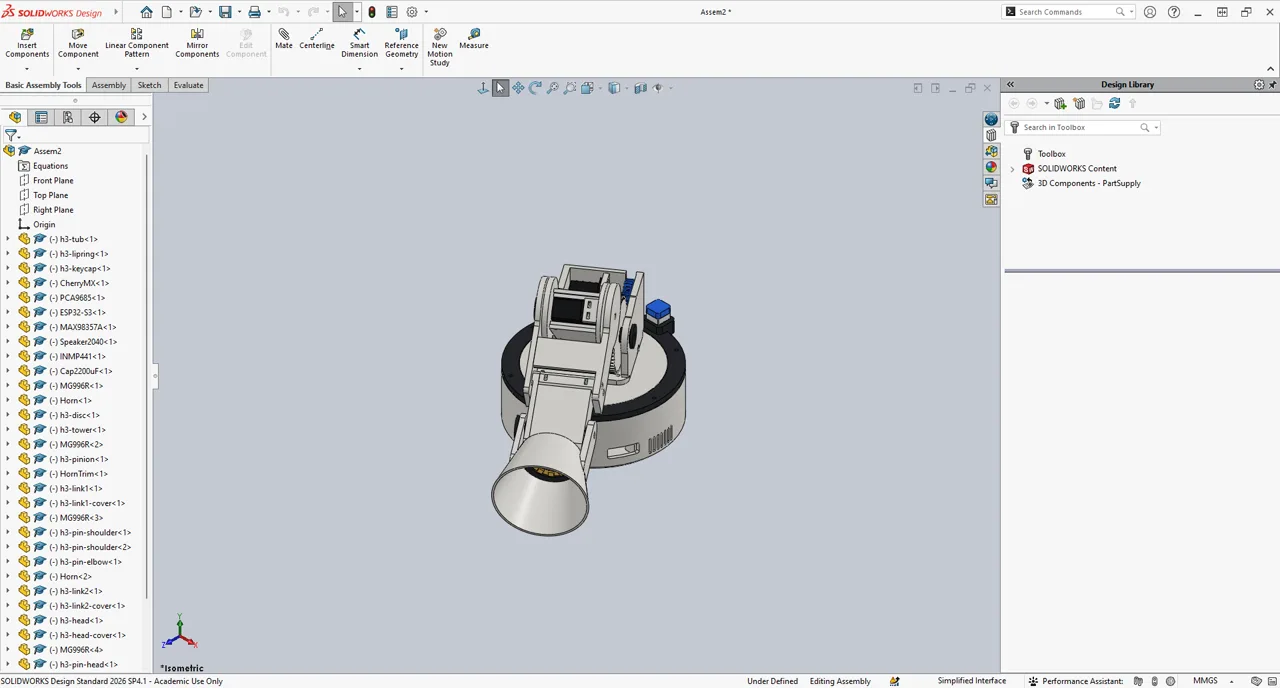Screen dimensions: 1280x688
Task: Click the Search in Toolbox field
Action: pyautogui.click(x=1080, y=127)
